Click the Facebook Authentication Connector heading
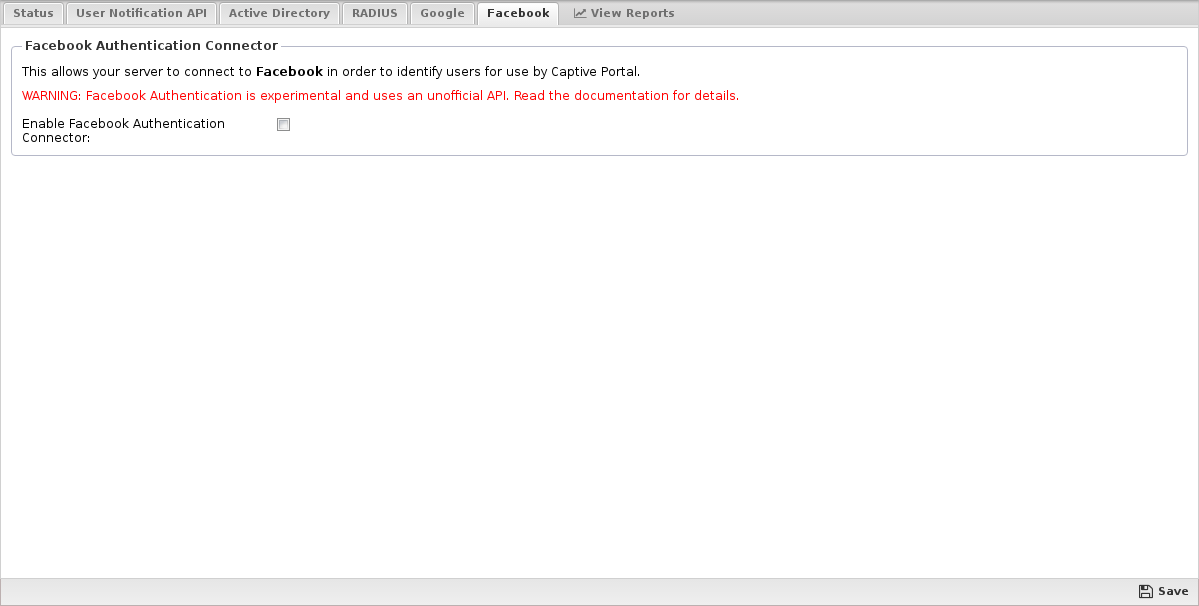The width and height of the screenshot is (1199, 606). tap(151, 46)
